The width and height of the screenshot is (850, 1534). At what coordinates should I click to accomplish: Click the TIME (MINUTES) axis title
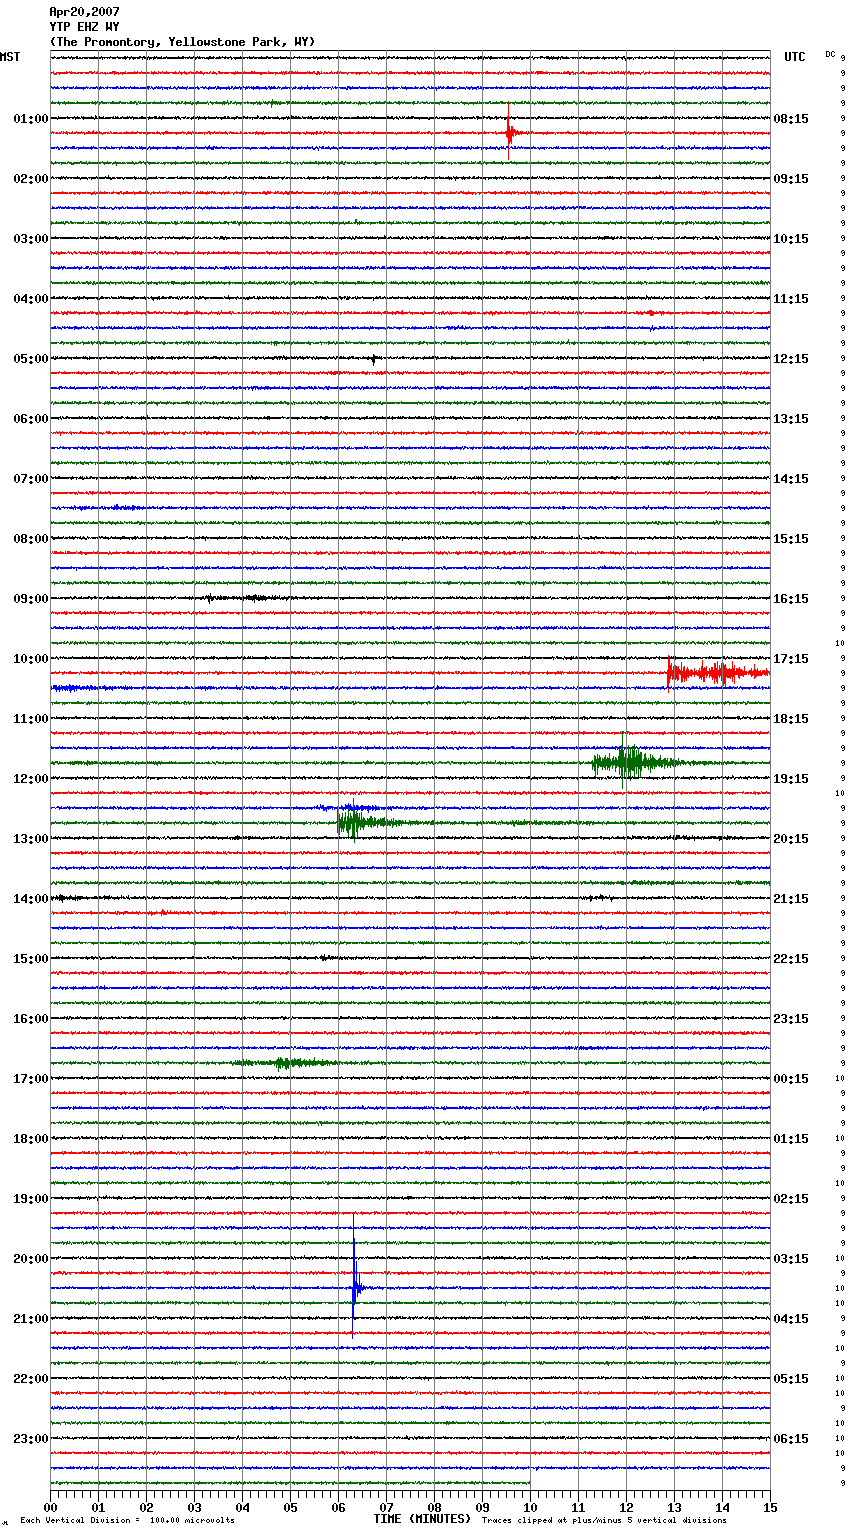click(x=422, y=1519)
